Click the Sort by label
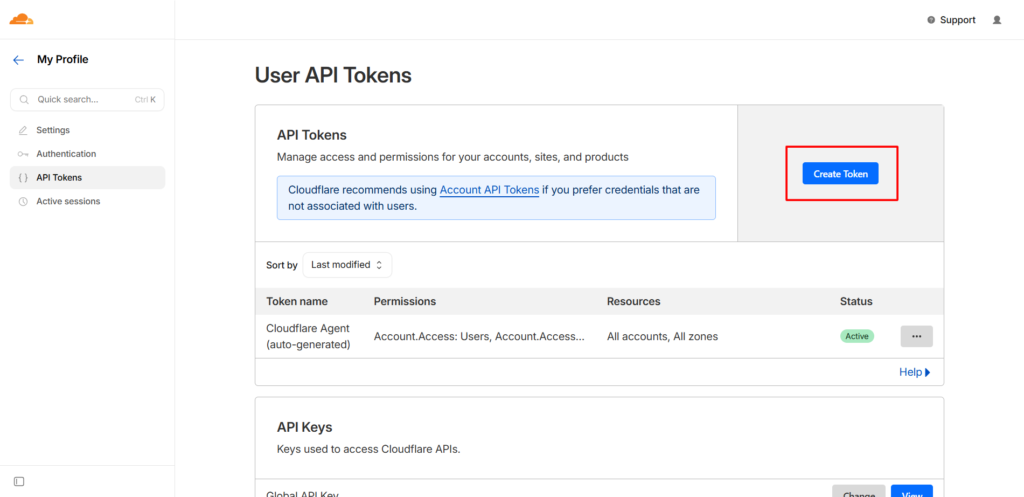Screen dimensions: 1024x497 [281, 265]
